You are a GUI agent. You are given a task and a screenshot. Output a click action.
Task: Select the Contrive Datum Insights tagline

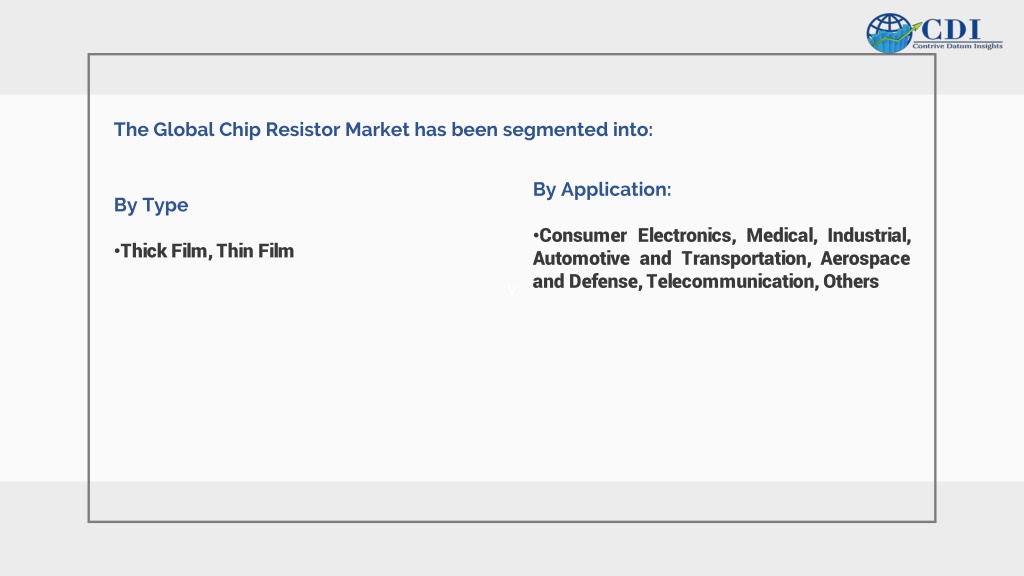tap(957, 46)
